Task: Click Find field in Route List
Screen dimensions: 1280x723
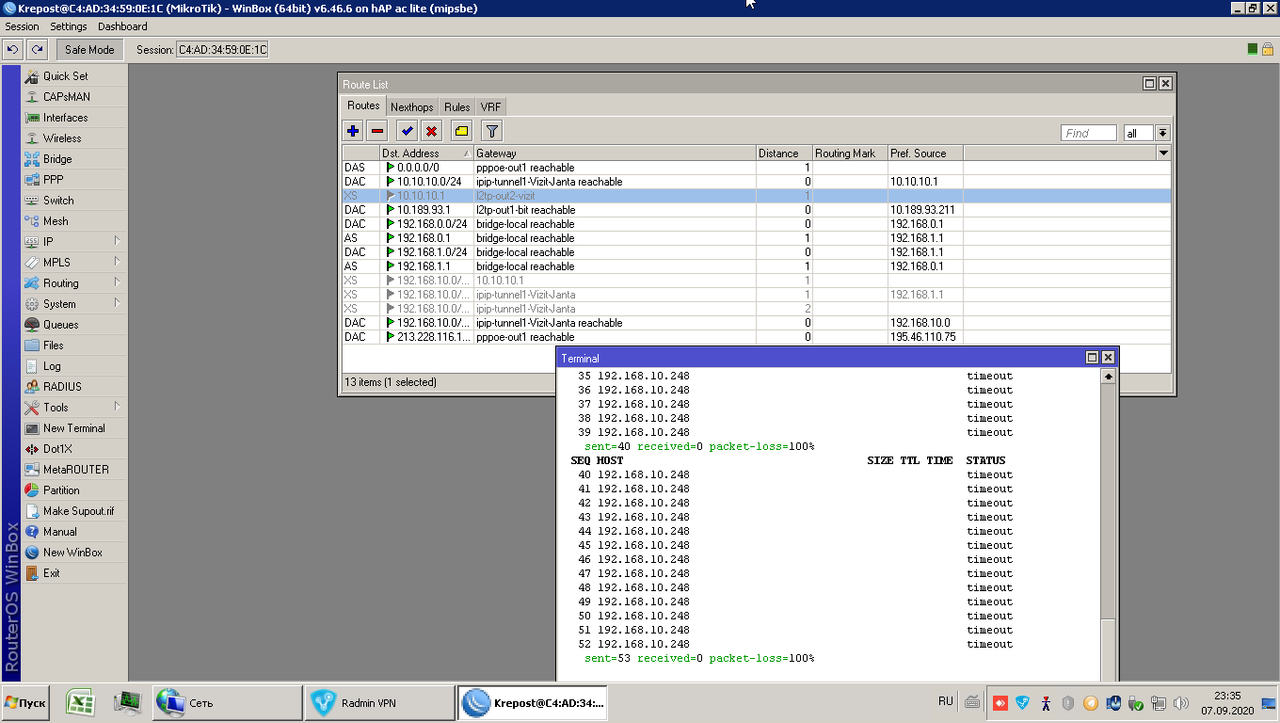Action: 1088,133
